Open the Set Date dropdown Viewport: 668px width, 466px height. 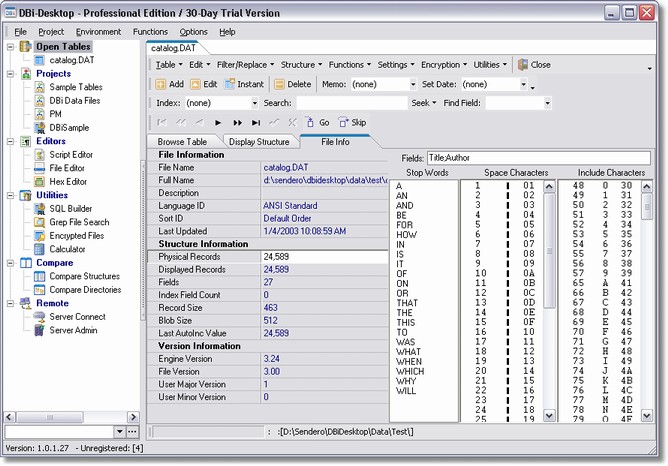pyautogui.click(x=523, y=84)
